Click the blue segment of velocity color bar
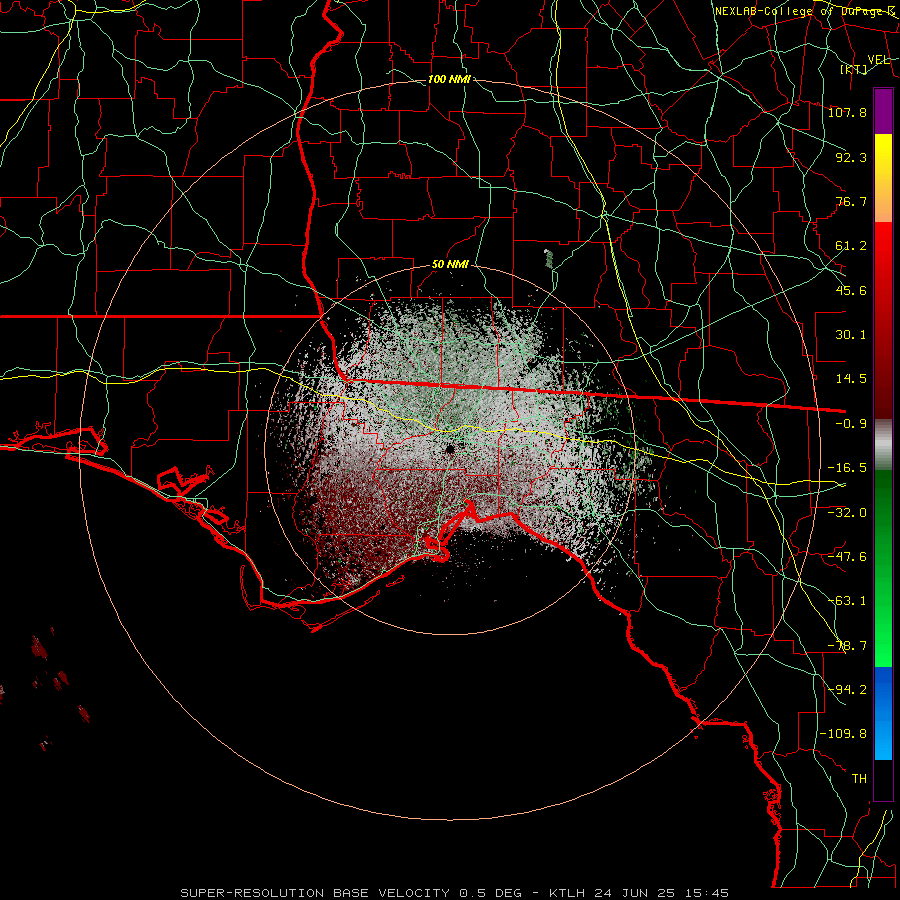Viewport: 900px width, 900px height. [883, 713]
